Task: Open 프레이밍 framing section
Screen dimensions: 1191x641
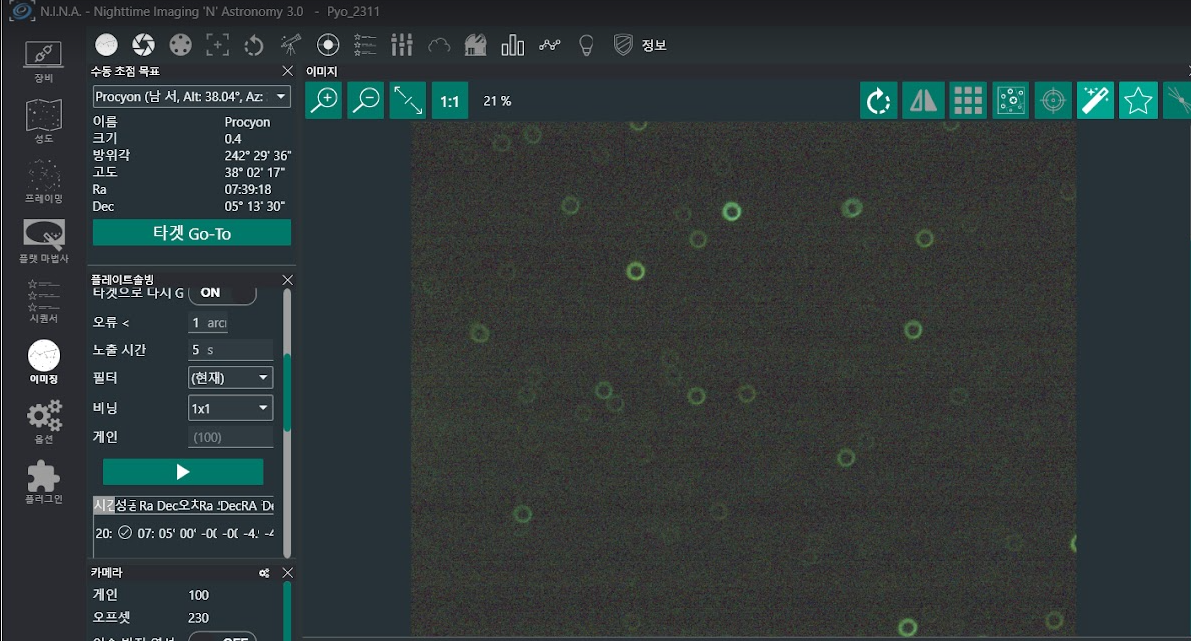Action: coord(44,182)
